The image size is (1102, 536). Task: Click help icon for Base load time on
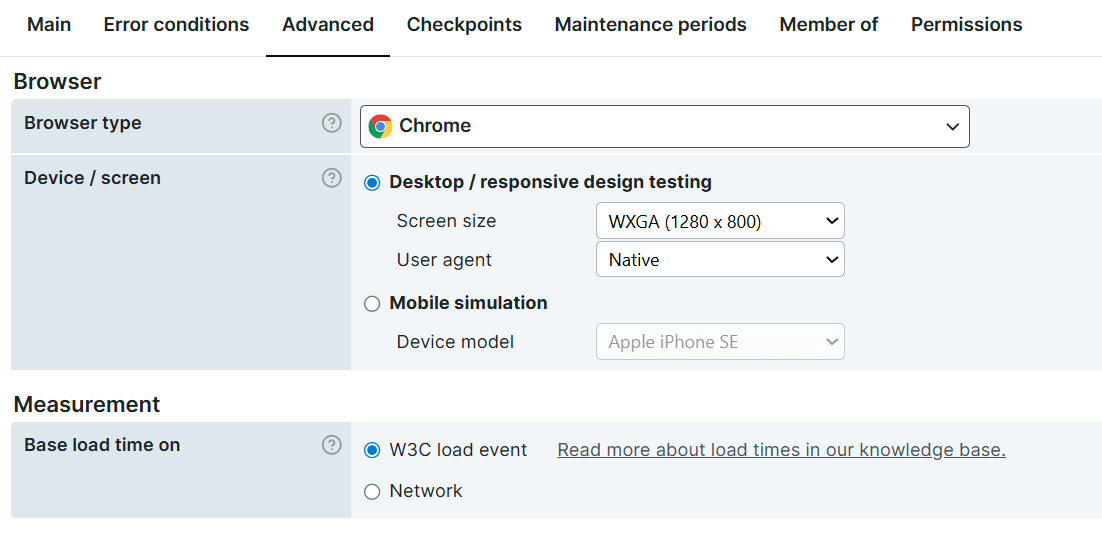[332, 445]
